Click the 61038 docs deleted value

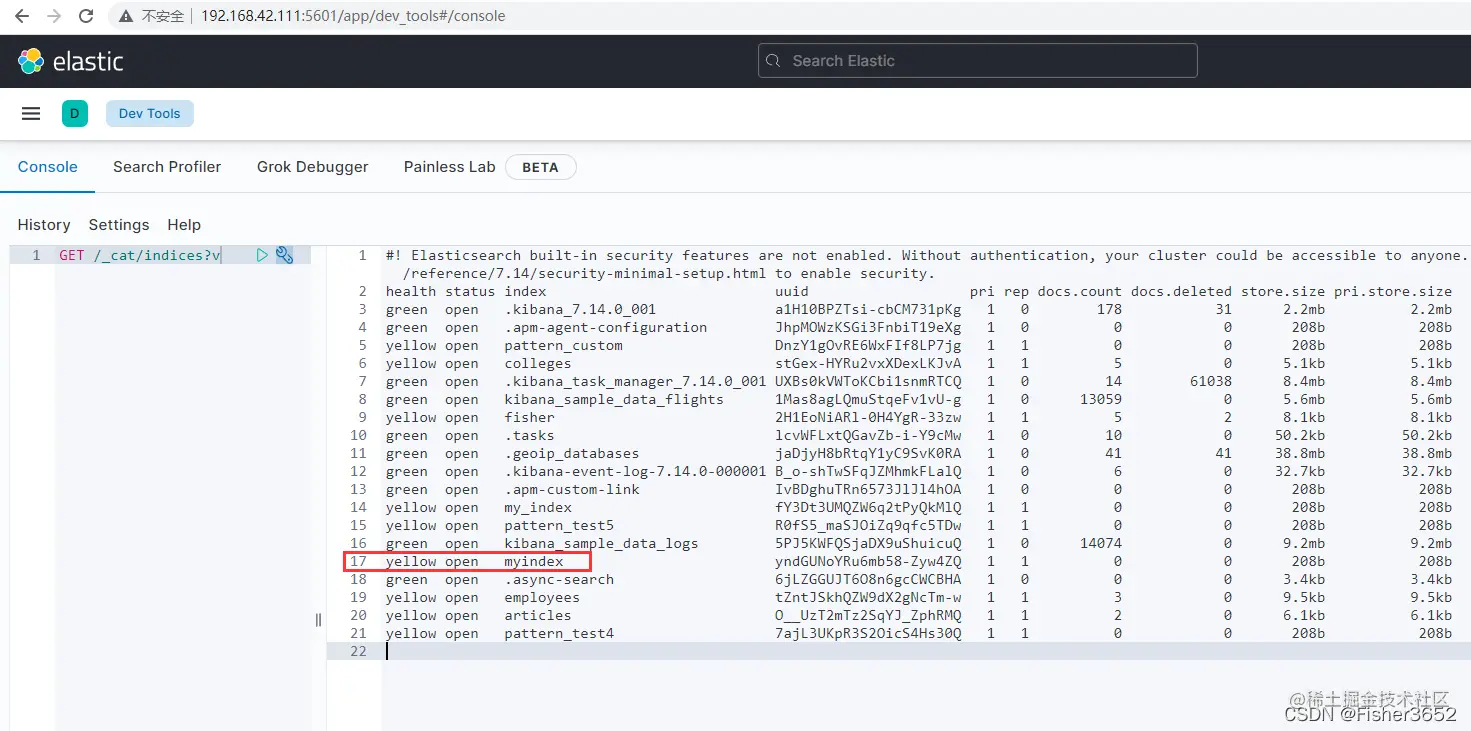tap(1211, 381)
